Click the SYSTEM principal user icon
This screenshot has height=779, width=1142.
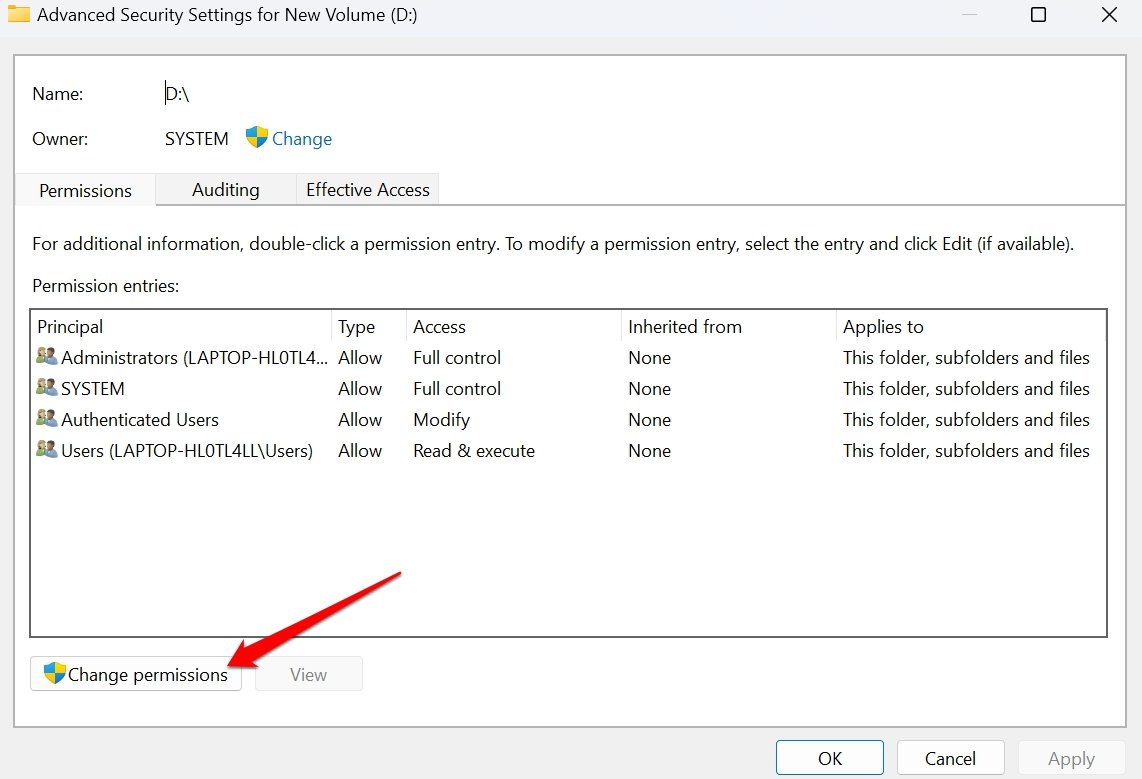47,388
